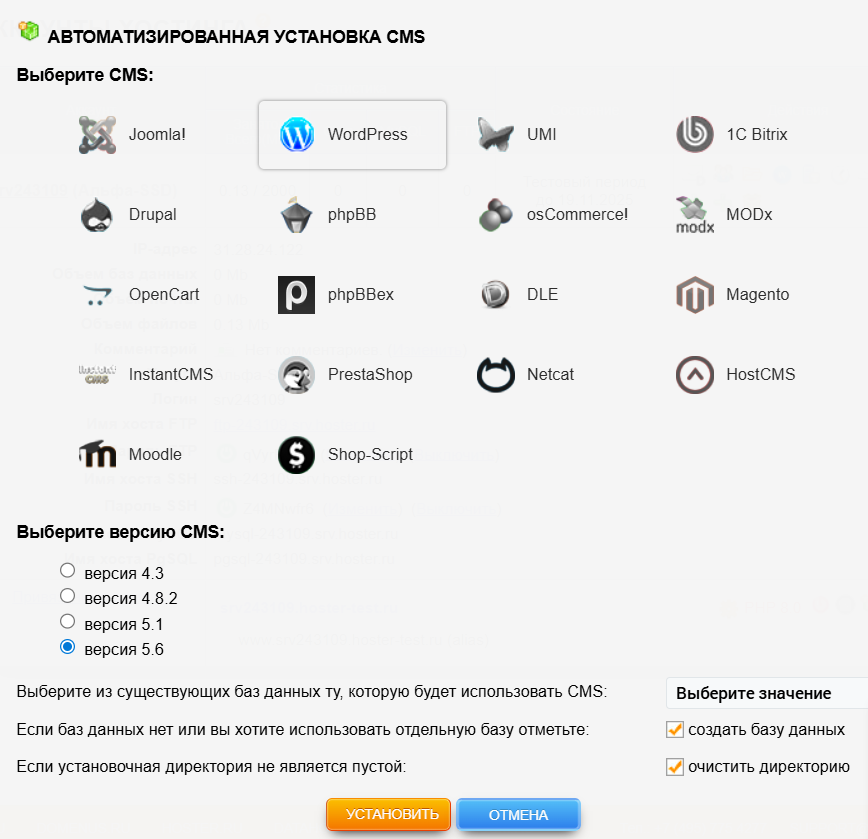Select the PrestaShop penguin icon
This screenshot has height=839, width=868.
(297, 375)
